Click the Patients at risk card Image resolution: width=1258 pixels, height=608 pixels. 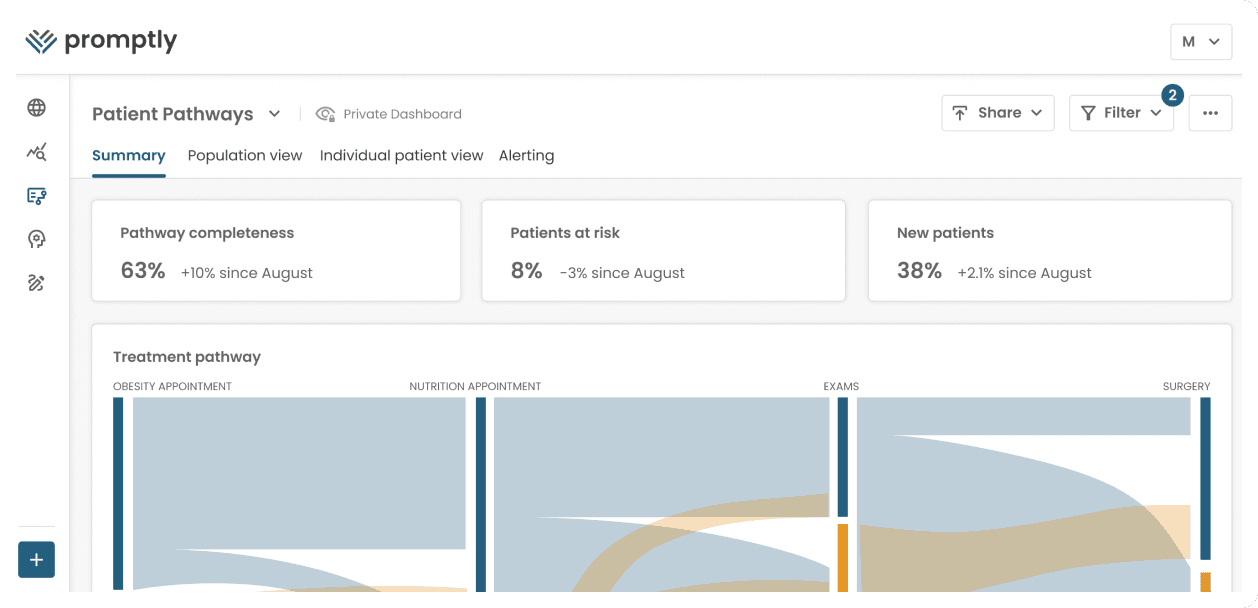click(663, 251)
